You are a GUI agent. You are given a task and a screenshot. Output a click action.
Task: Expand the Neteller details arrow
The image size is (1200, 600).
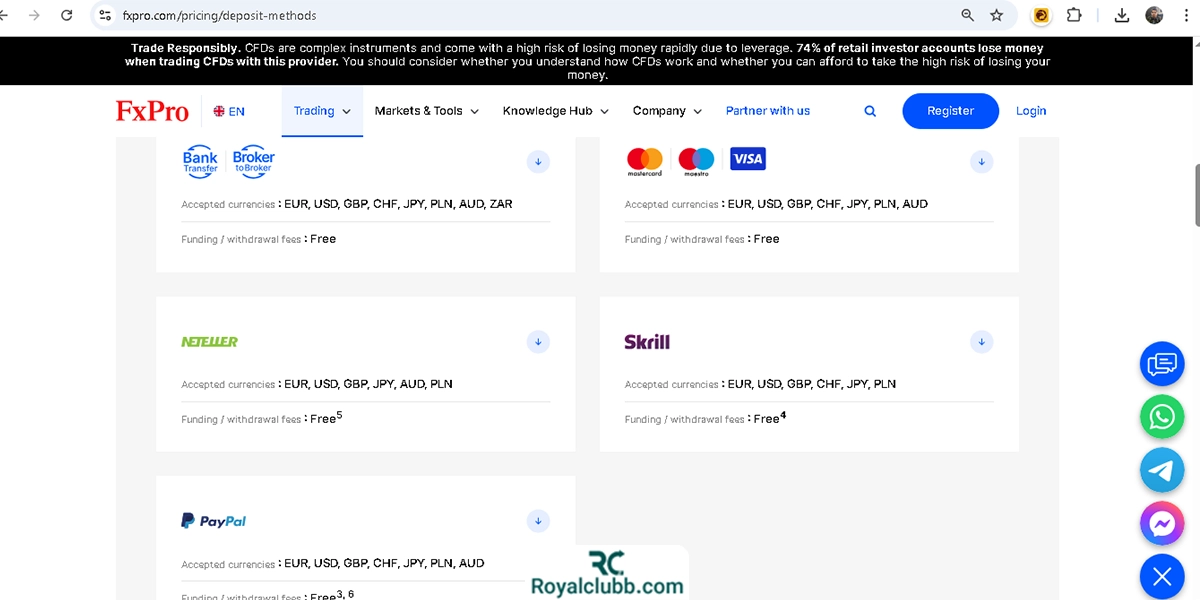538,342
